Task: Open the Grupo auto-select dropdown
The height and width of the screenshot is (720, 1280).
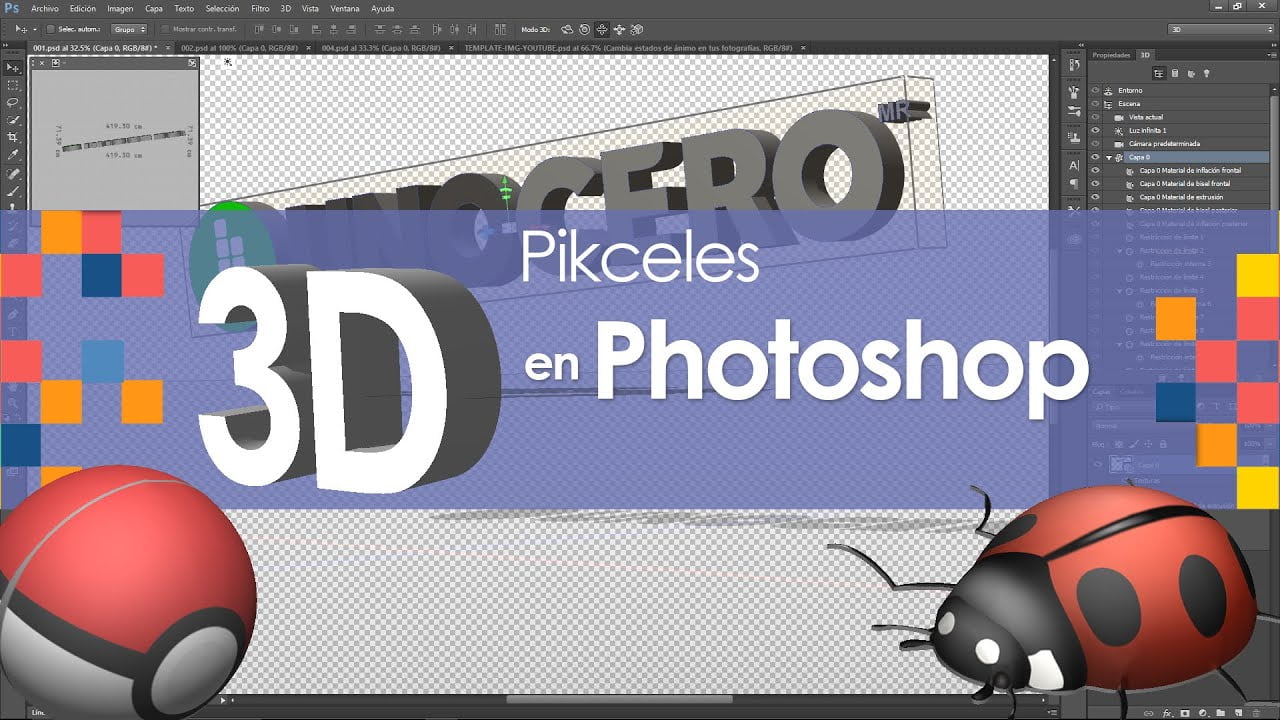Action: [128, 29]
